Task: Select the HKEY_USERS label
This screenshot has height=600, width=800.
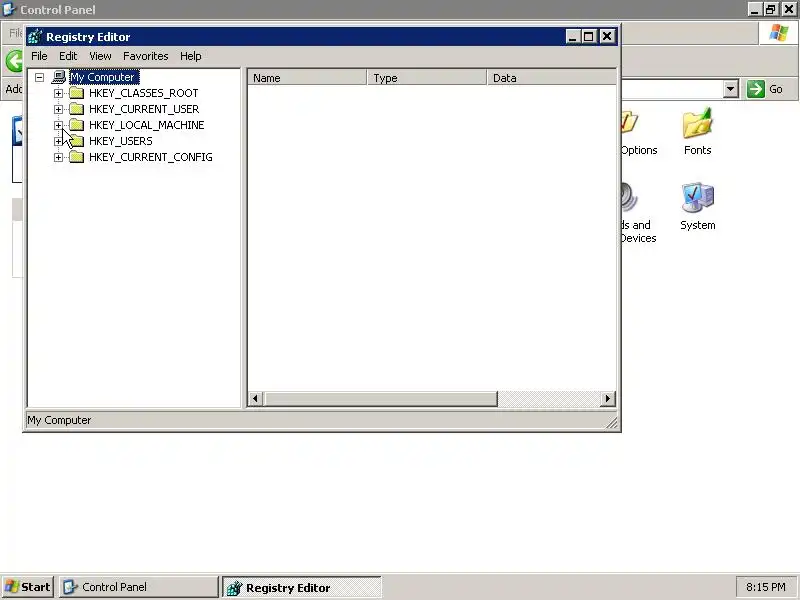Action: (x=120, y=141)
